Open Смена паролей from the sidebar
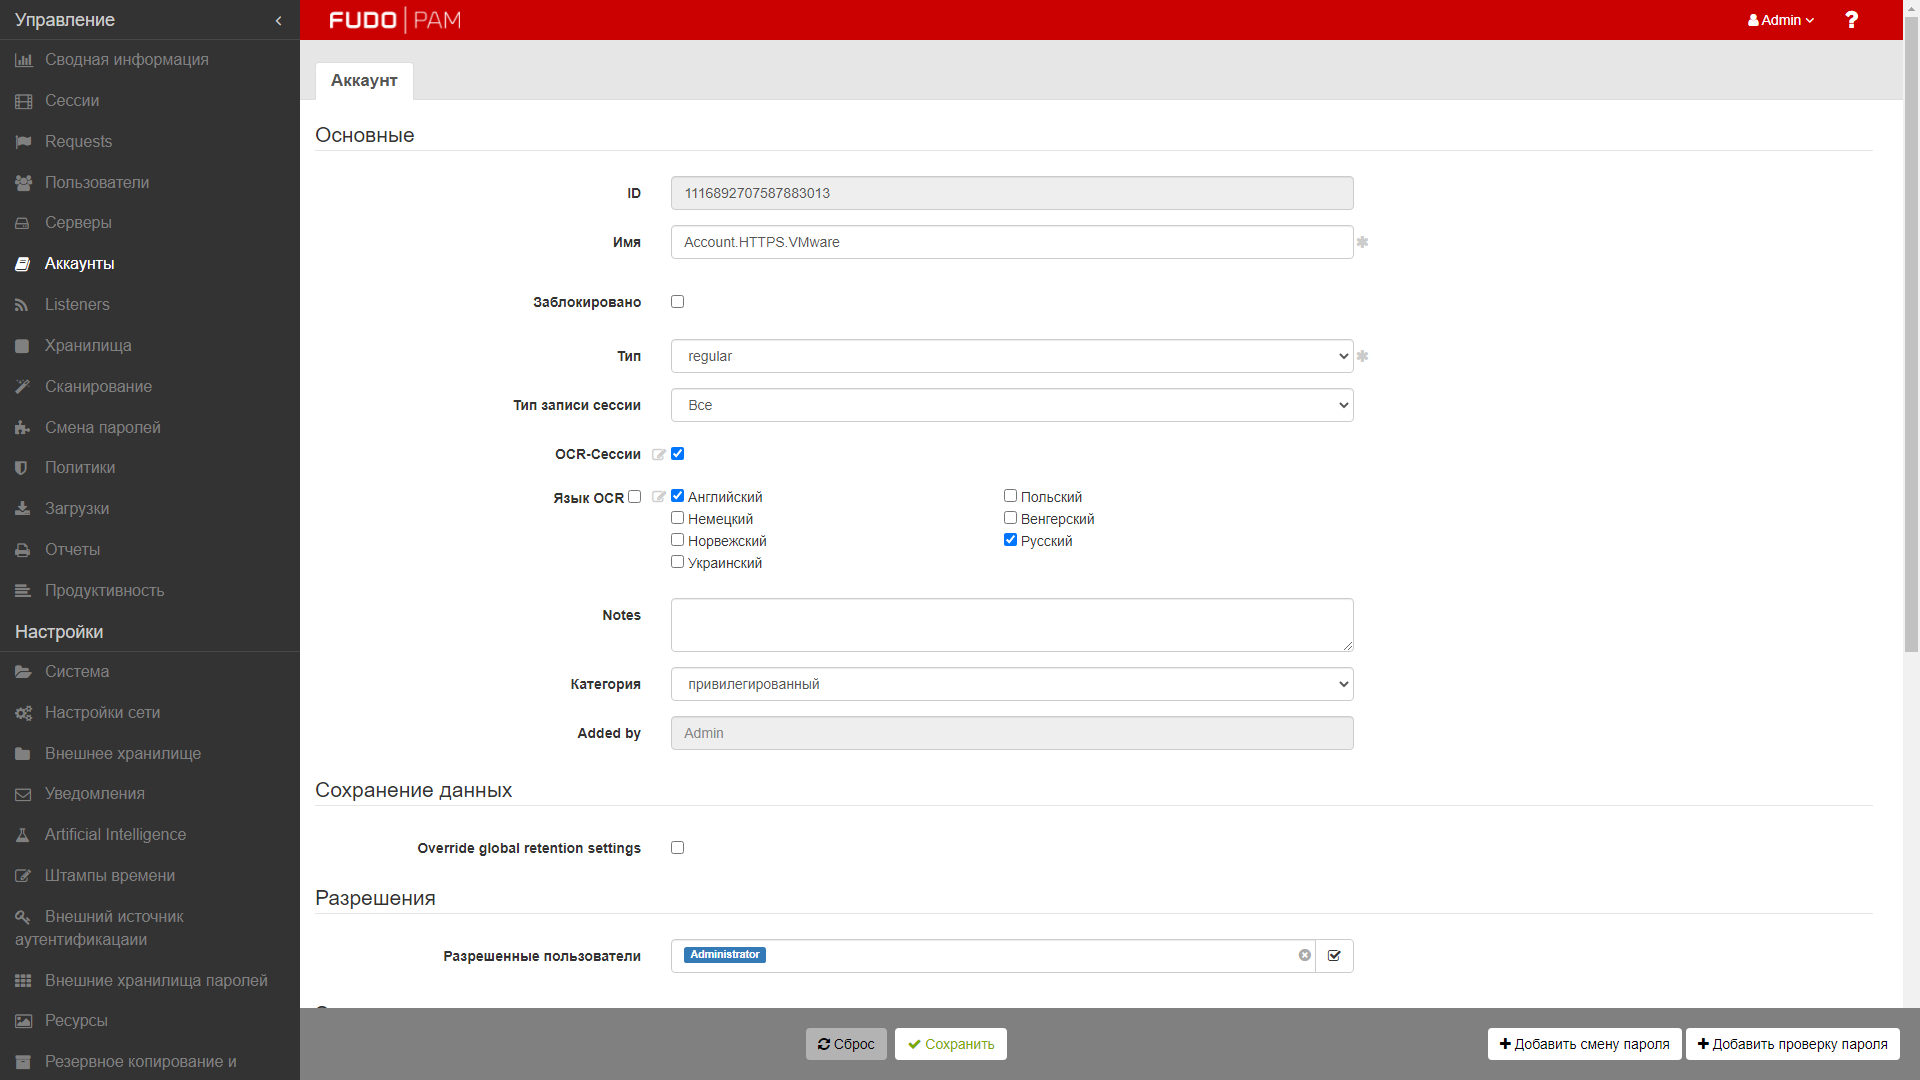The height and width of the screenshot is (1080, 1920). (x=102, y=427)
